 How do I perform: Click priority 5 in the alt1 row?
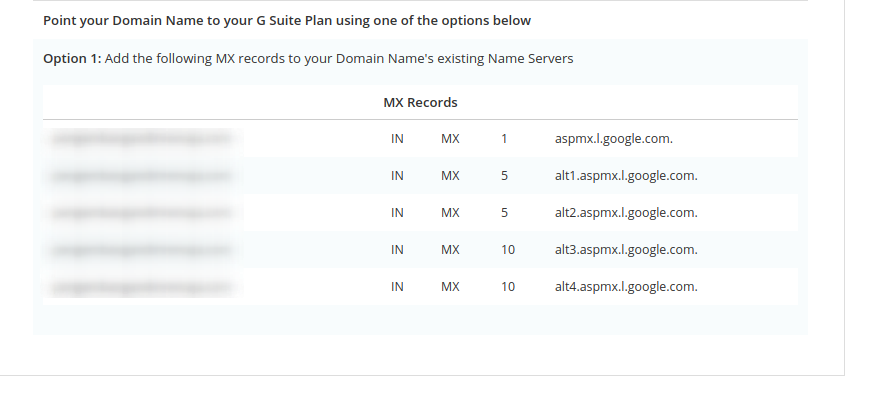click(x=504, y=176)
